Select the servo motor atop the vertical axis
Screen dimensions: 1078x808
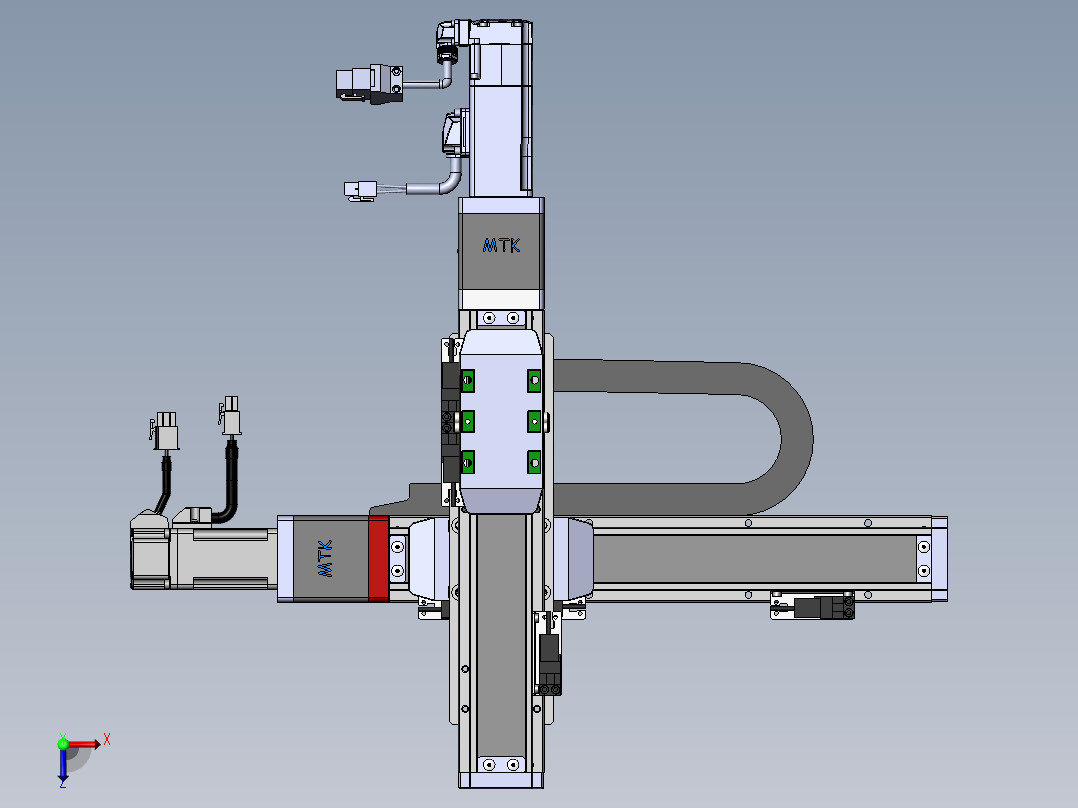(x=500, y=109)
